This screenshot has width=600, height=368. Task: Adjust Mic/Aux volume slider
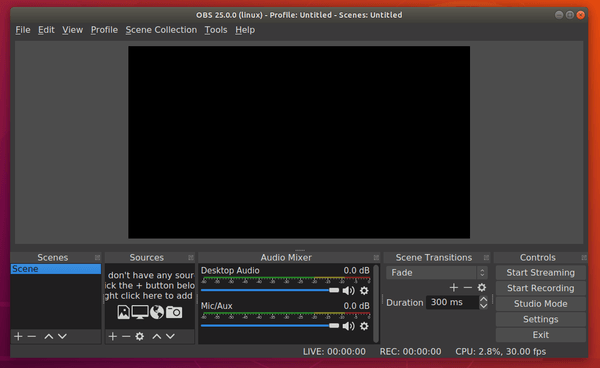270,326
